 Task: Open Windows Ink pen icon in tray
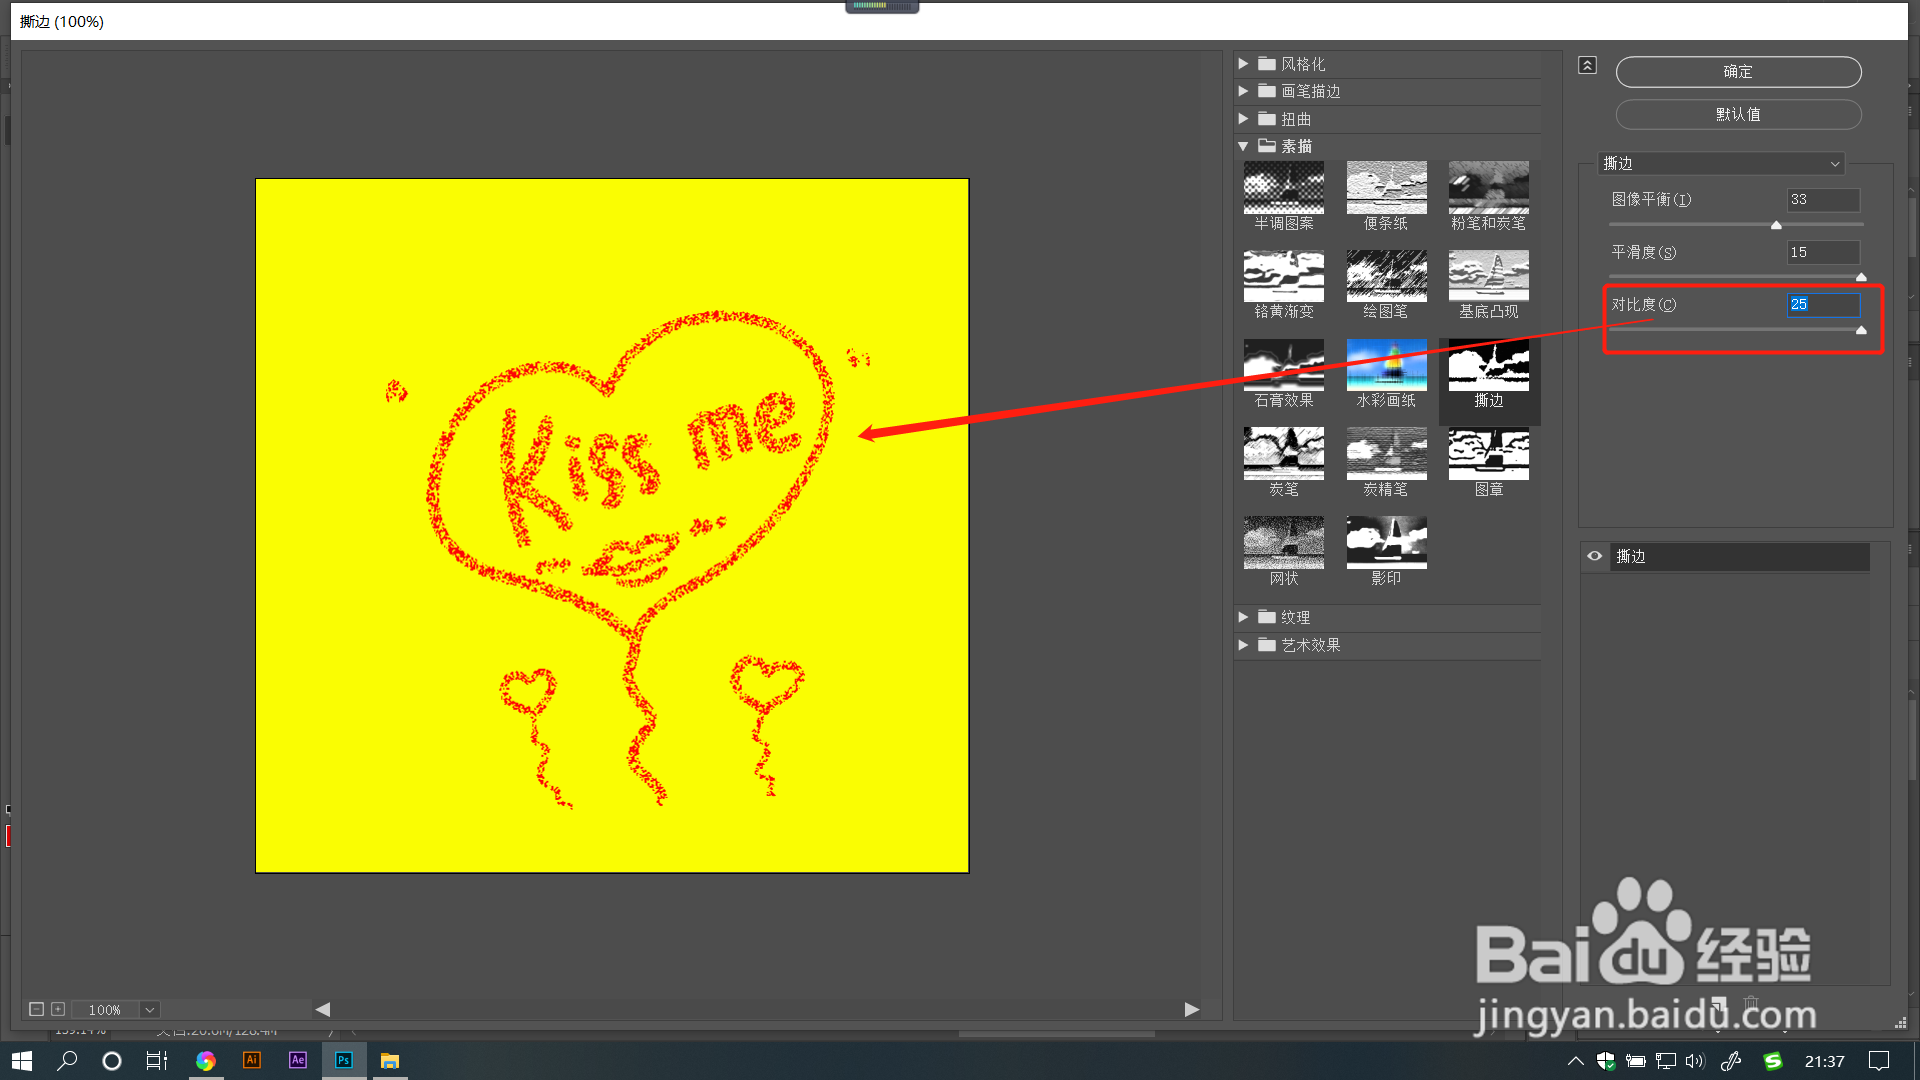point(1731,1061)
